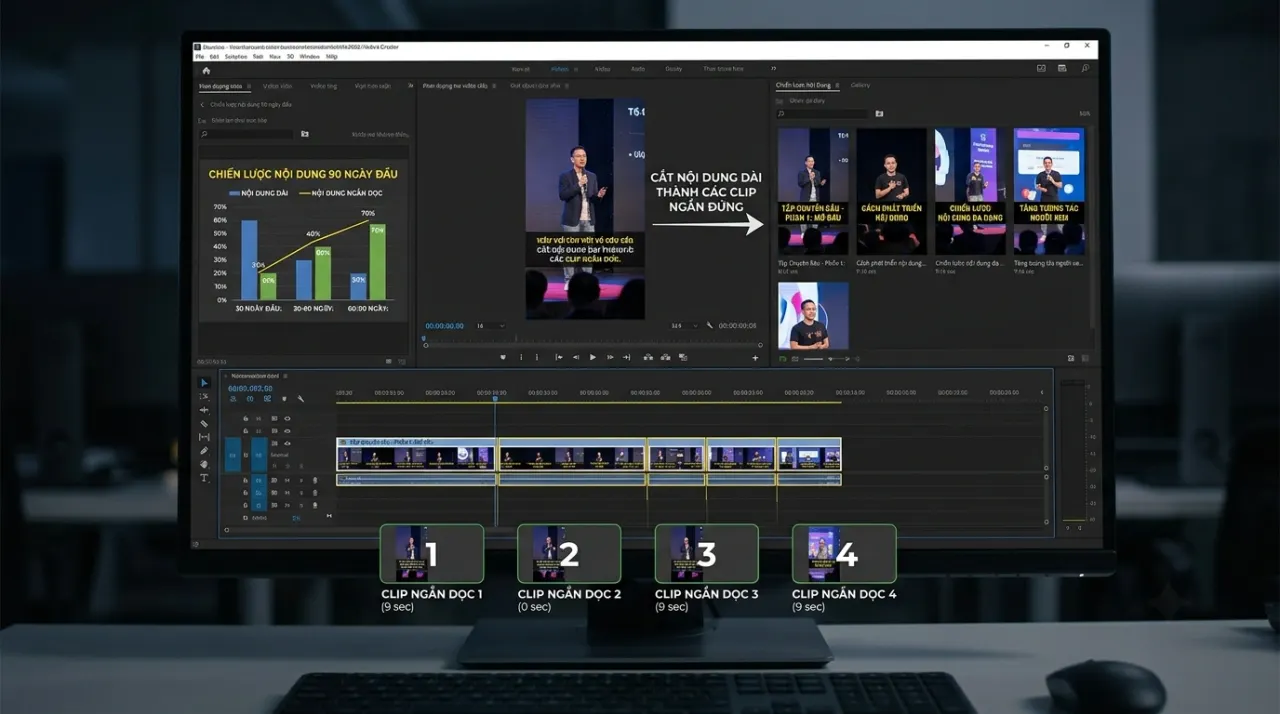
Task: Toggle voice-over mic on second audio track
Action: (315, 493)
